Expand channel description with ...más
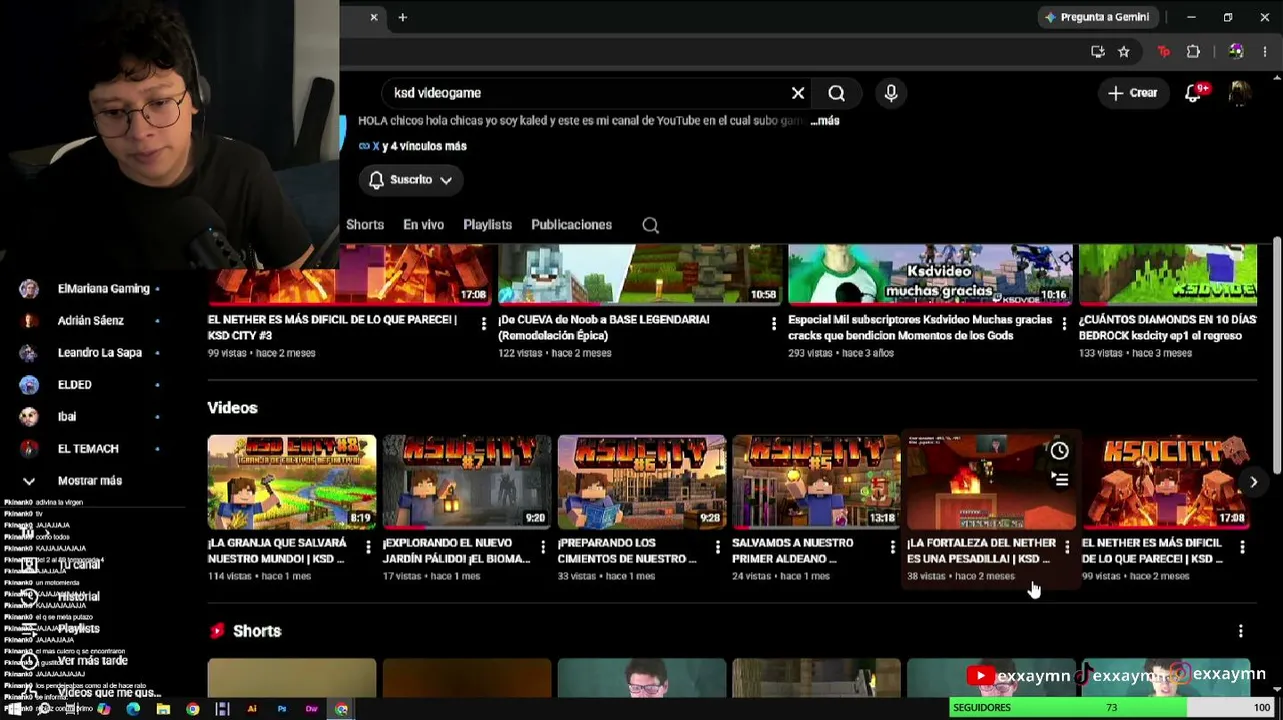 (825, 121)
